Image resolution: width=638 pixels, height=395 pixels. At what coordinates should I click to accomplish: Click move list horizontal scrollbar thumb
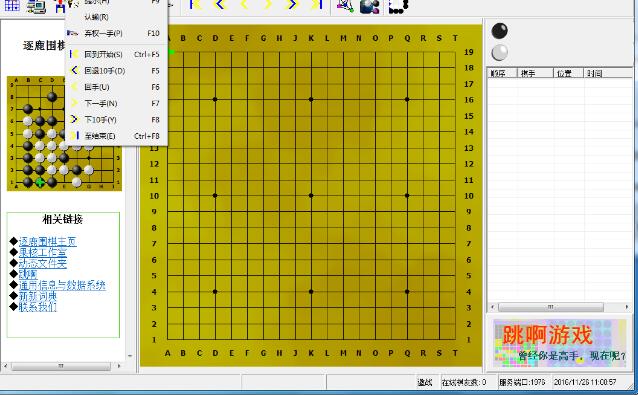tap(551, 307)
